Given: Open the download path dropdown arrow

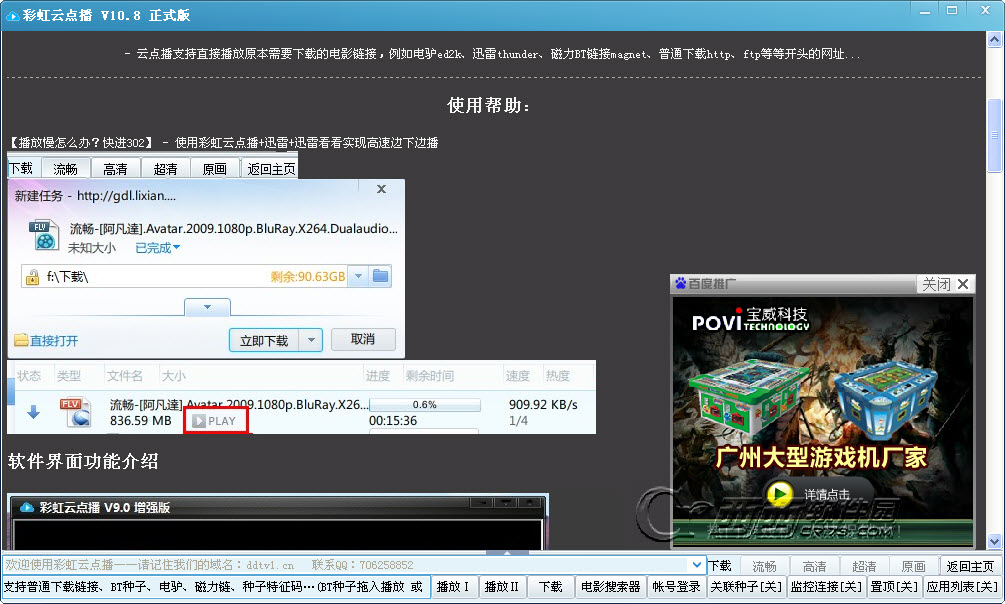Looking at the screenshot, I should 359,276.
